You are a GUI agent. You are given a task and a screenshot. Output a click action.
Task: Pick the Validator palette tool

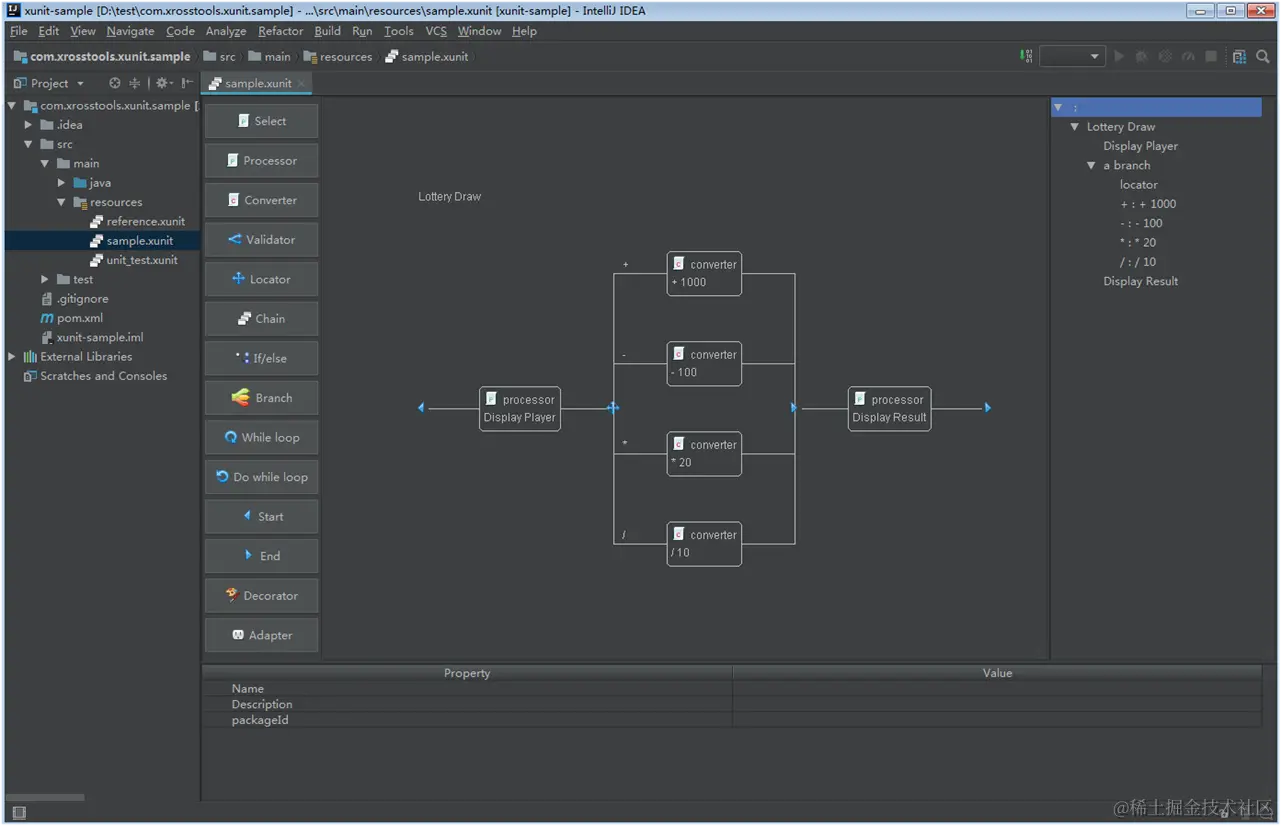click(x=261, y=240)
